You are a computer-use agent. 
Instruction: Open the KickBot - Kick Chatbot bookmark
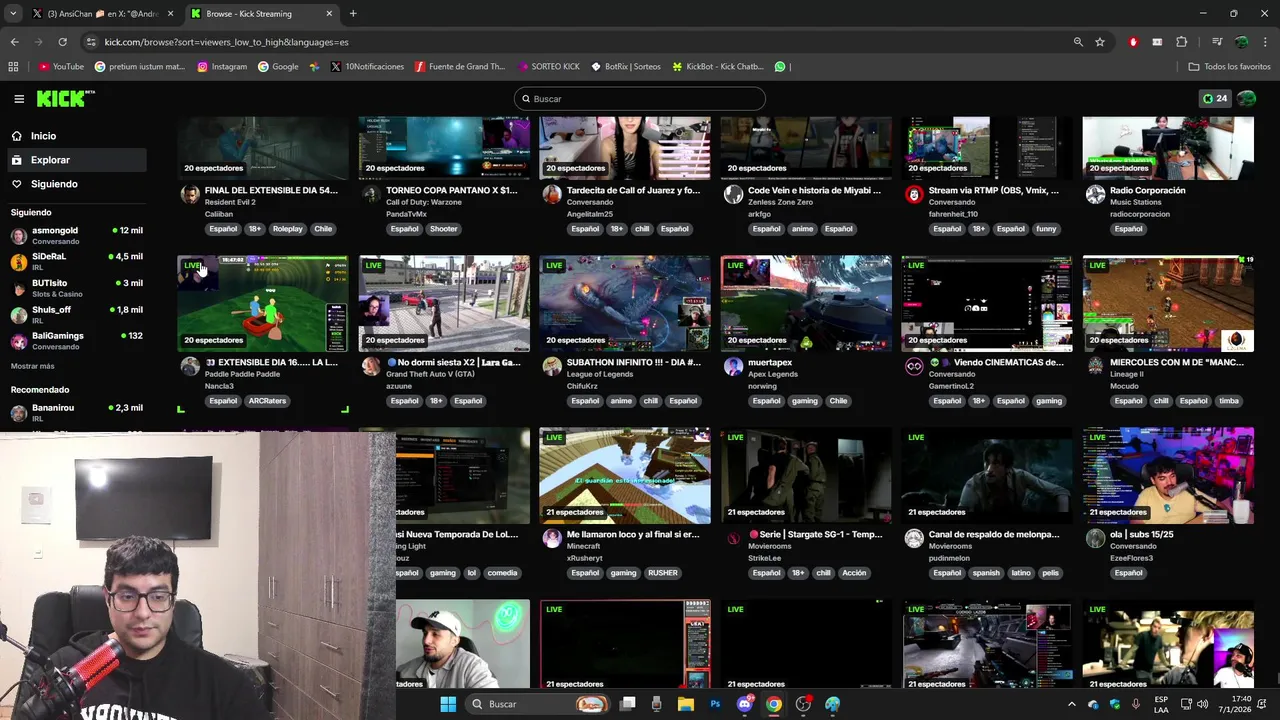(718, 67)
